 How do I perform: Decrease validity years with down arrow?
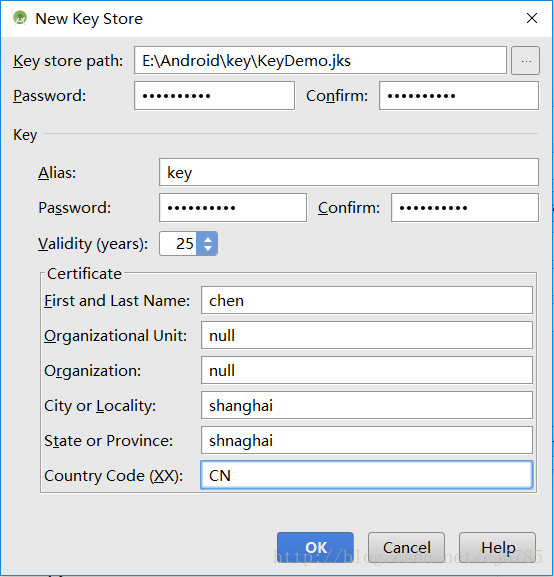coord(208,248)
